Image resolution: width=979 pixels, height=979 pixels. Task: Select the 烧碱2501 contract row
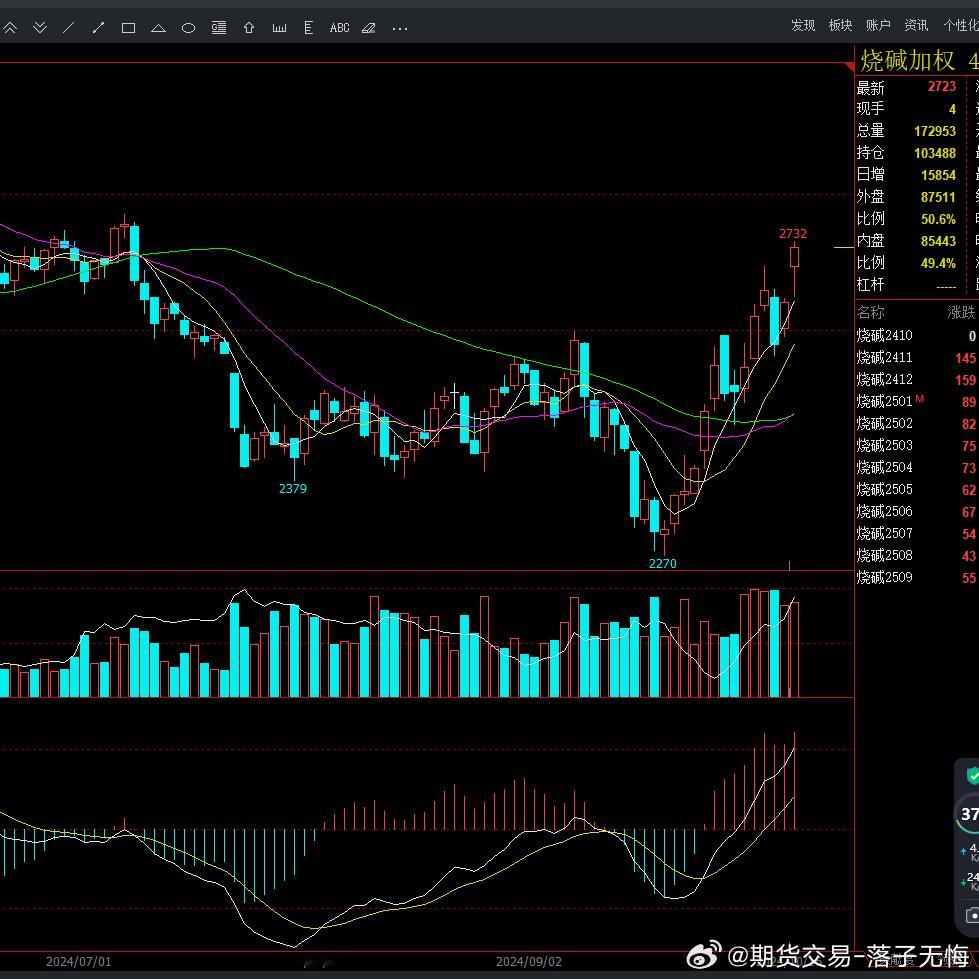[917, 401]
